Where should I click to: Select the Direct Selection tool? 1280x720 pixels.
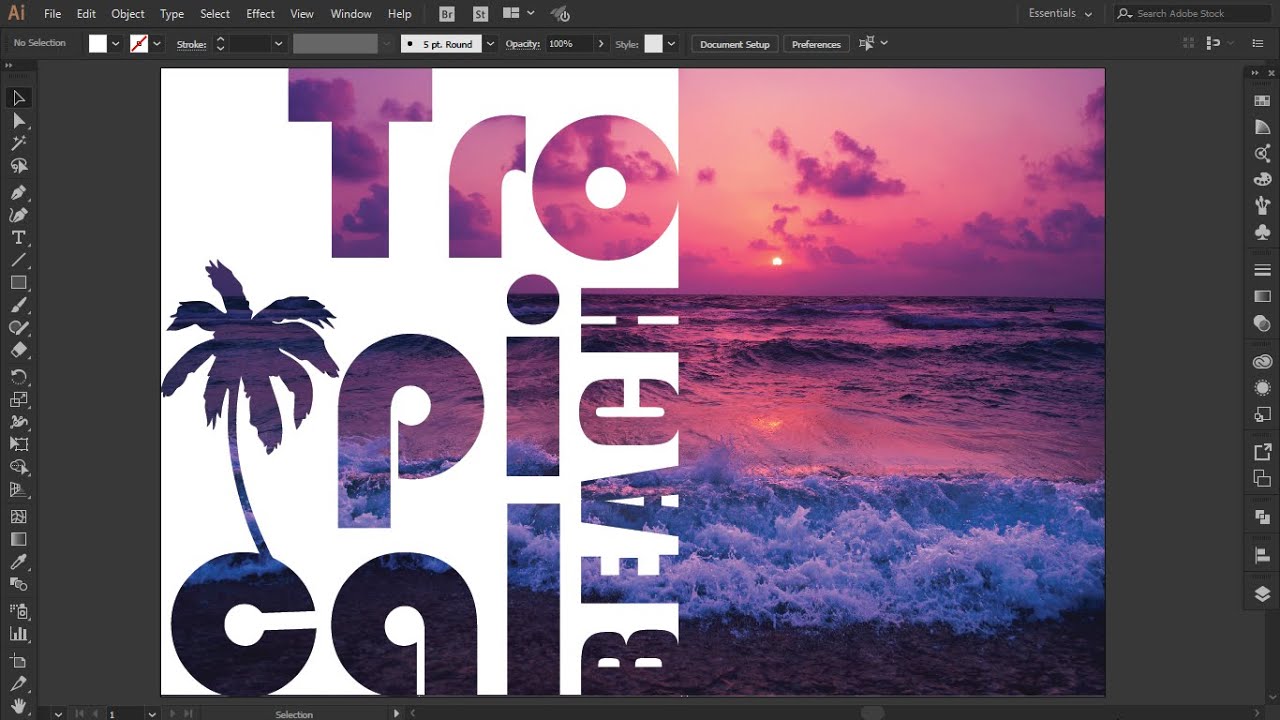[x=18, y=121]
